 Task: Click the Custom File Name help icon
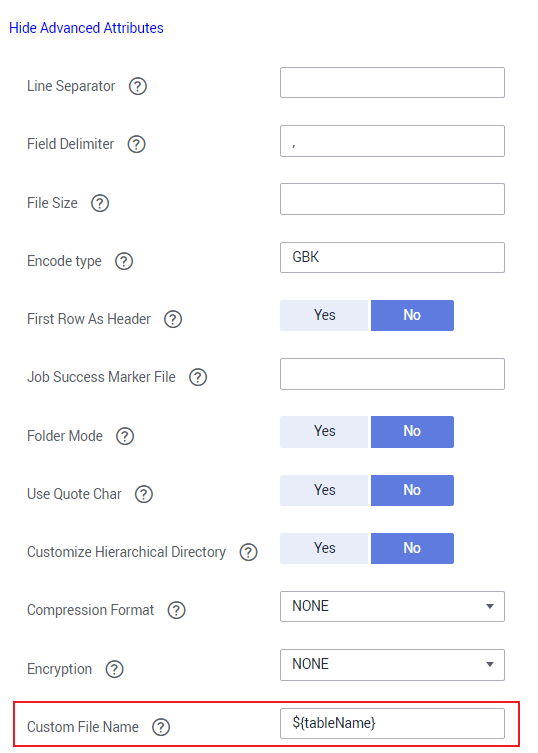pos(161,727)
